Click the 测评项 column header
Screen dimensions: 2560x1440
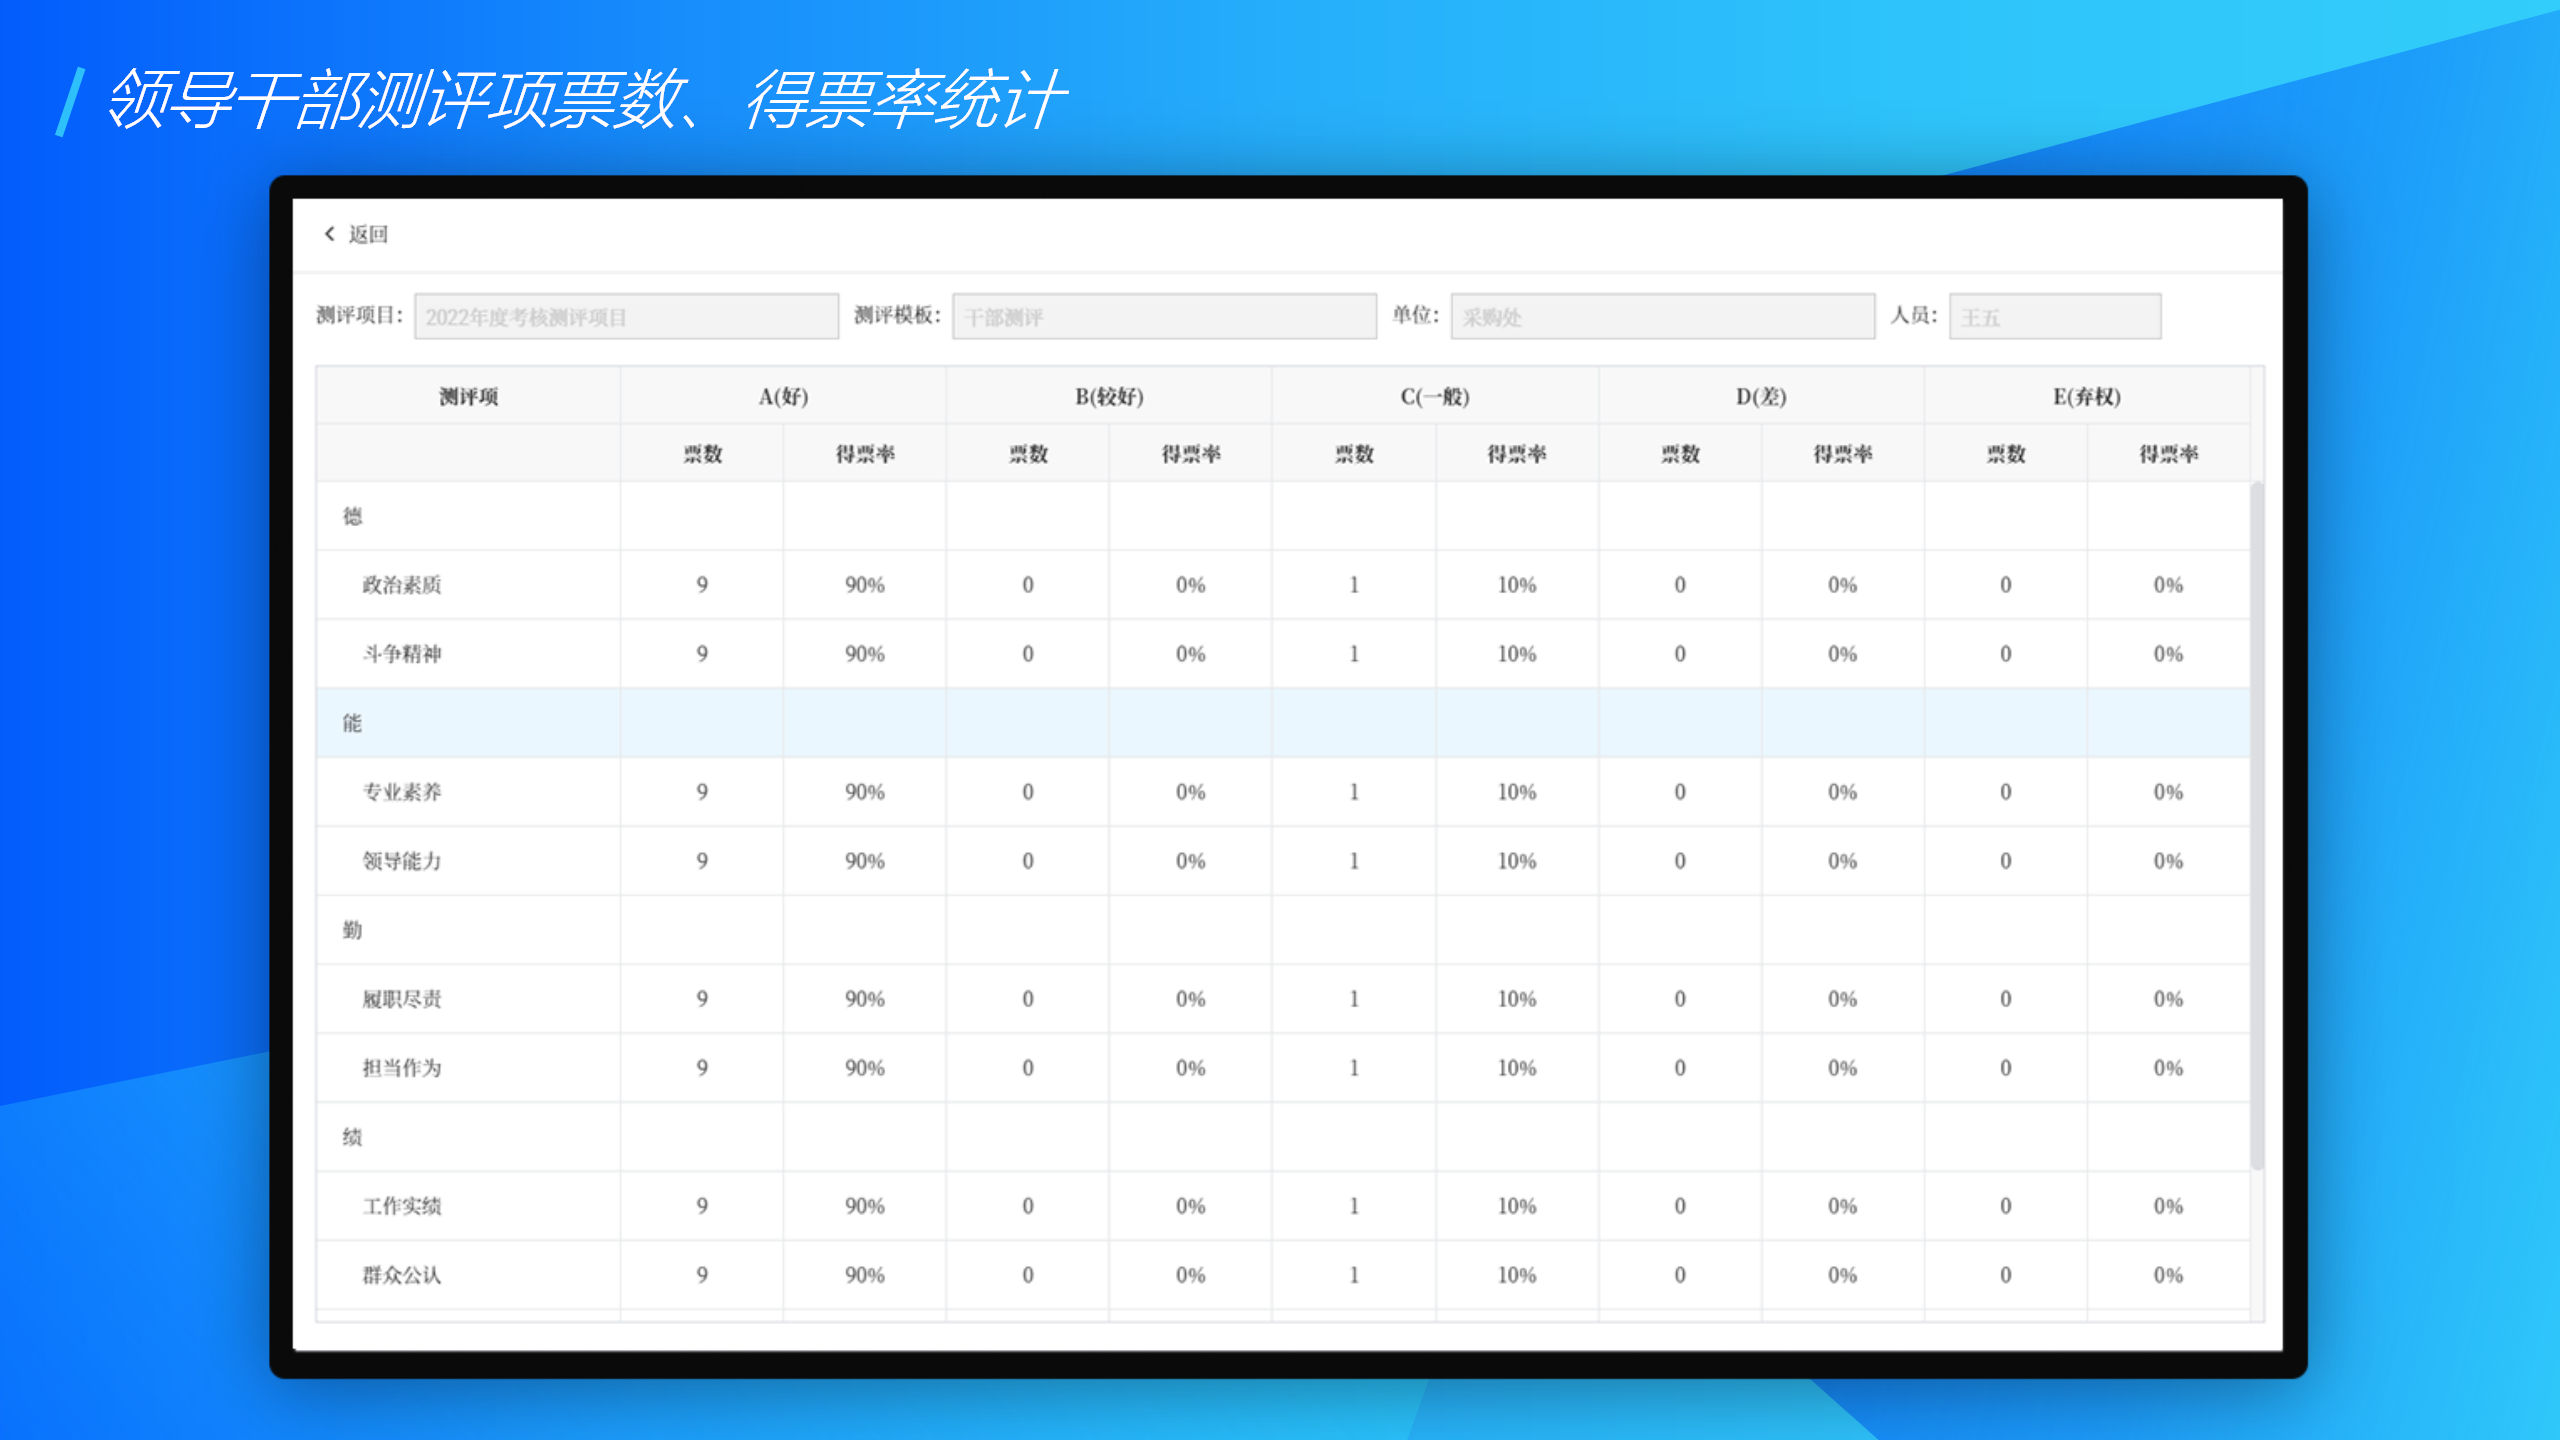[x=468, y=397]
